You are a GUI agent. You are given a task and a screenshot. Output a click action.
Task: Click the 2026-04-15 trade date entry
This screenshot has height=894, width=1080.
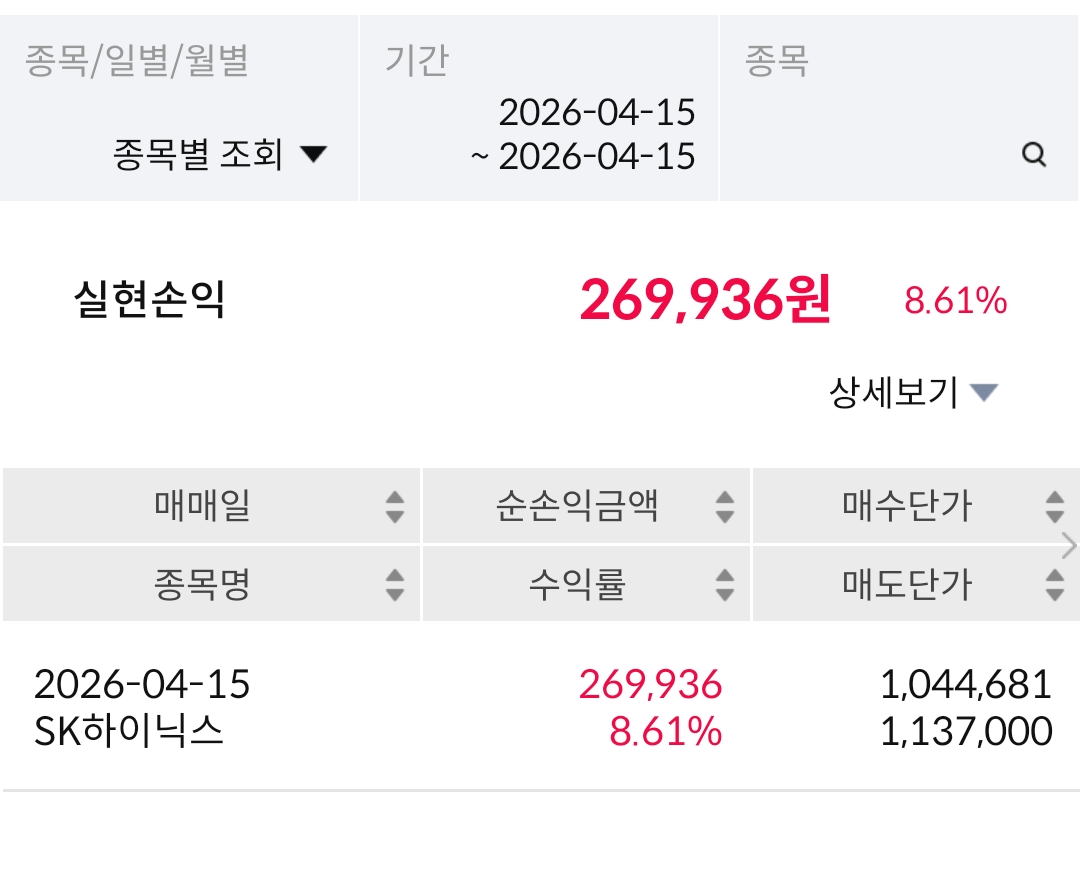tap(142, 685)
